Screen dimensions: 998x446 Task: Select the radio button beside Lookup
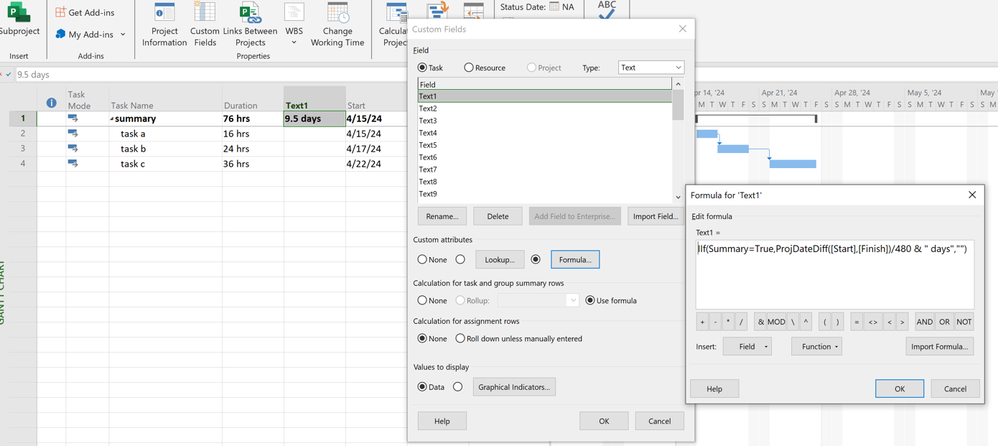tap(460, 260)
